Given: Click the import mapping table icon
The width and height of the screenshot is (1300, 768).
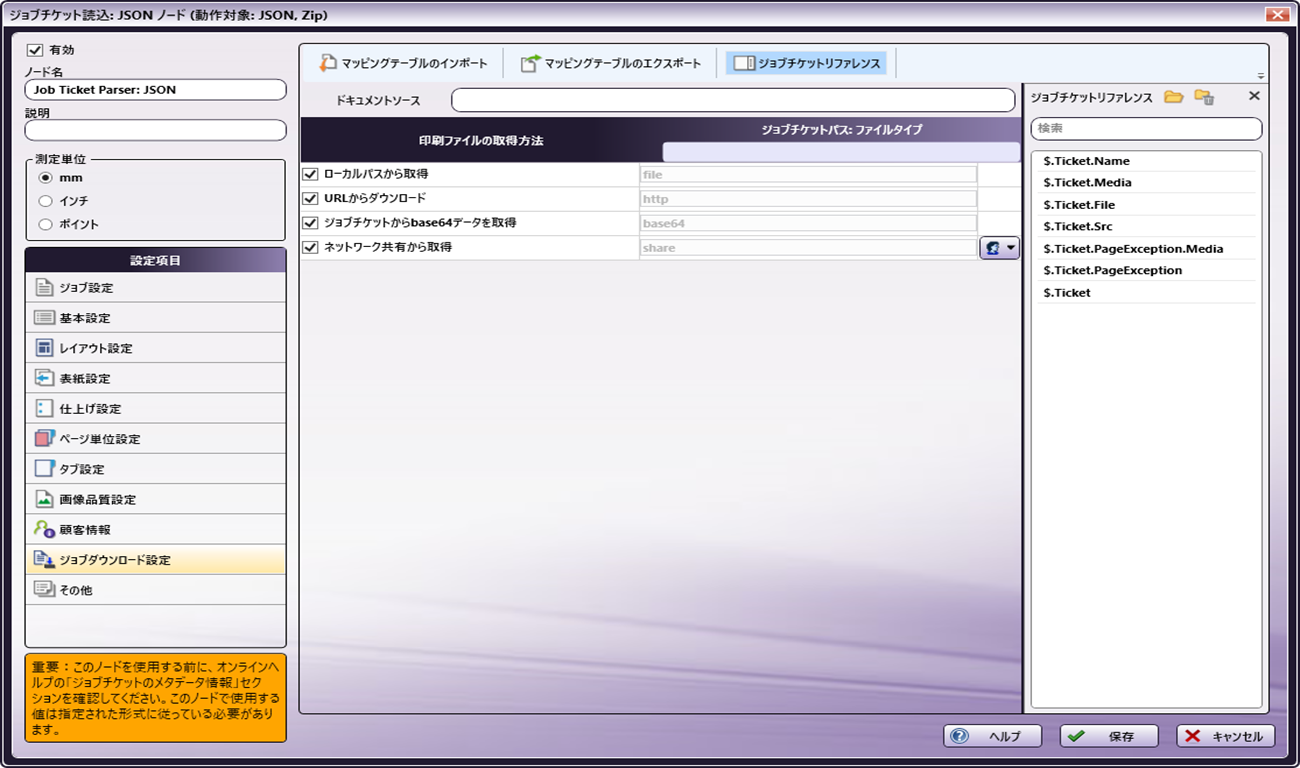Looking at the screenshot, I should click(x=328, y=63).
